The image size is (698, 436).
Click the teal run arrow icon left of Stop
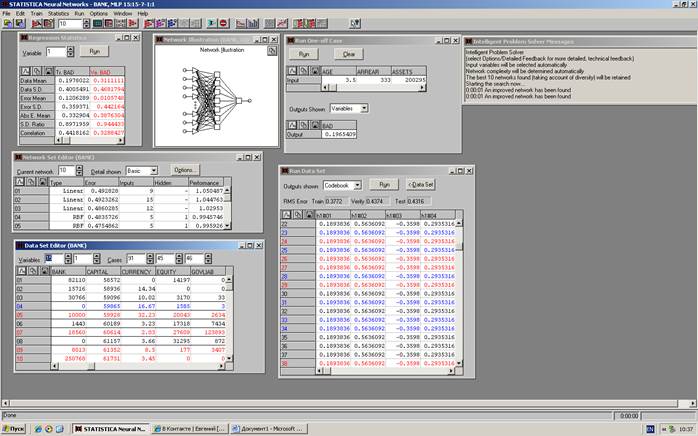tap(212, 23)
